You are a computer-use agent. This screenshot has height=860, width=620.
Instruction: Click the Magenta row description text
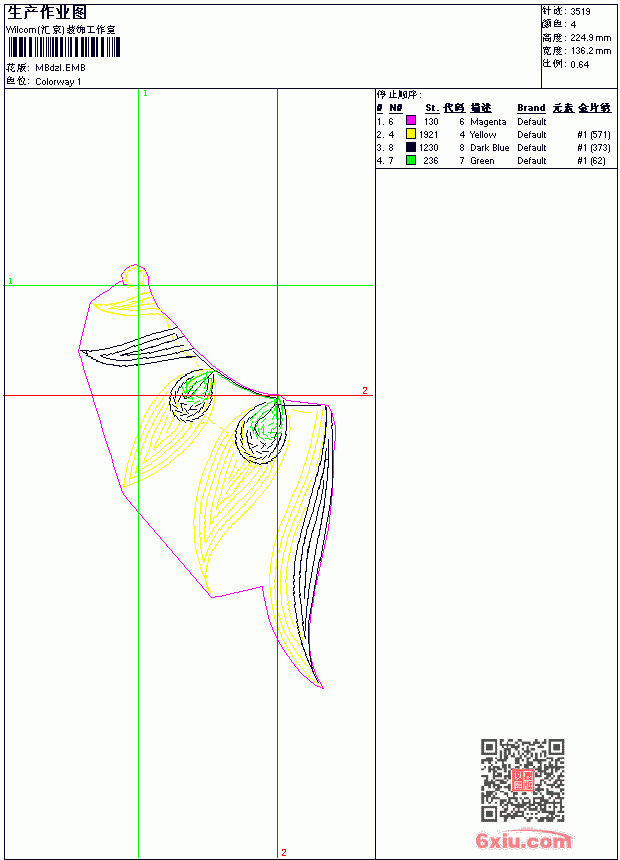[x=488, y=122]
